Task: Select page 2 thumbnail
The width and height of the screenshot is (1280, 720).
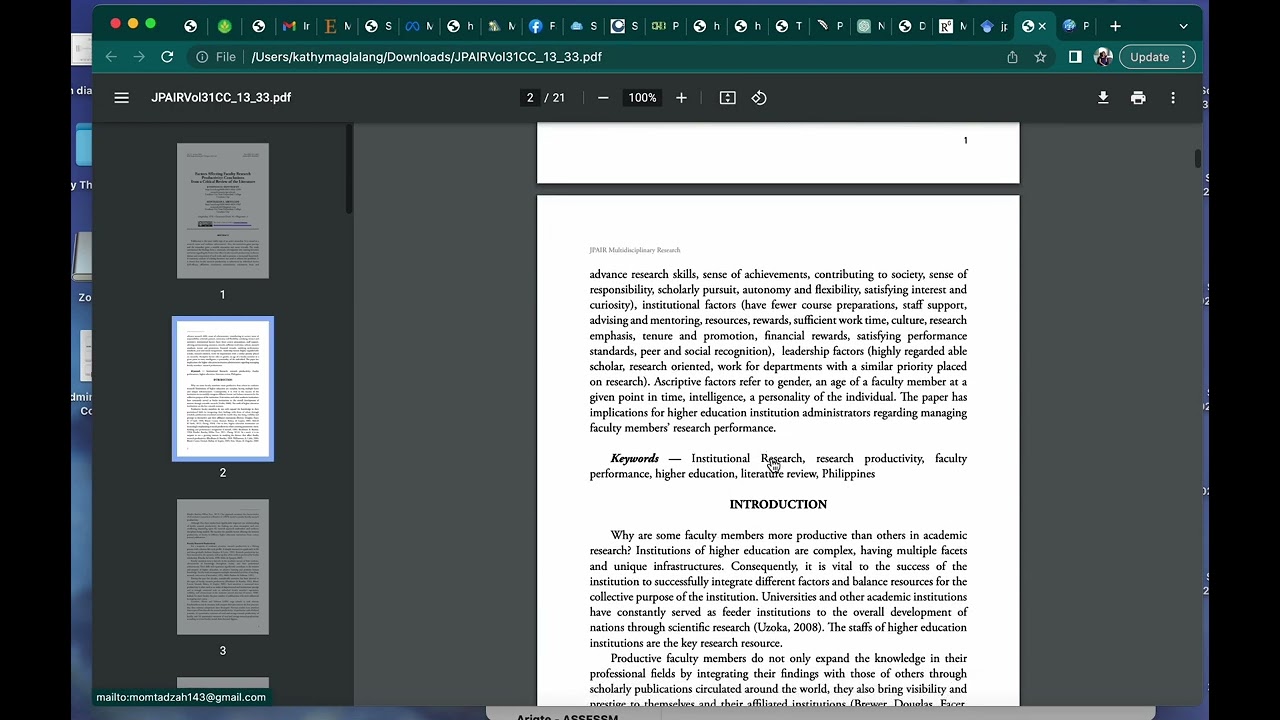Action: [x=223, y=389]
